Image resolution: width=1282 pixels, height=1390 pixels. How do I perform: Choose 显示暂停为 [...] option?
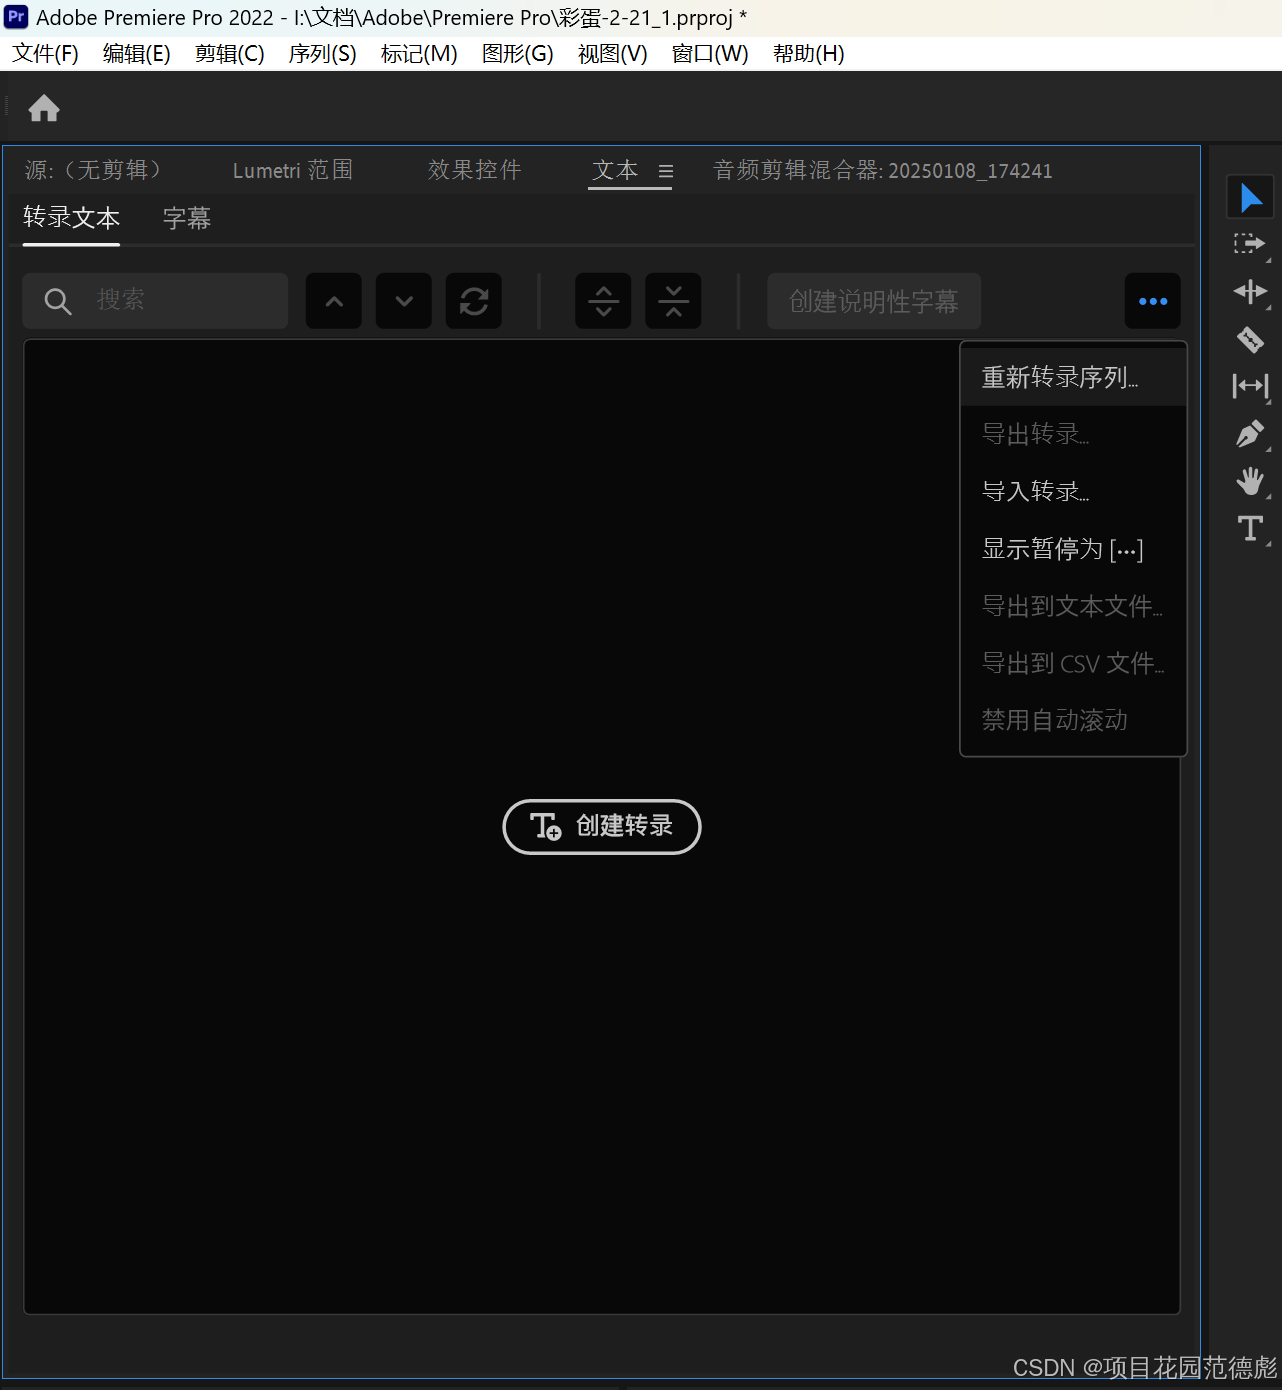(1073, 549)
